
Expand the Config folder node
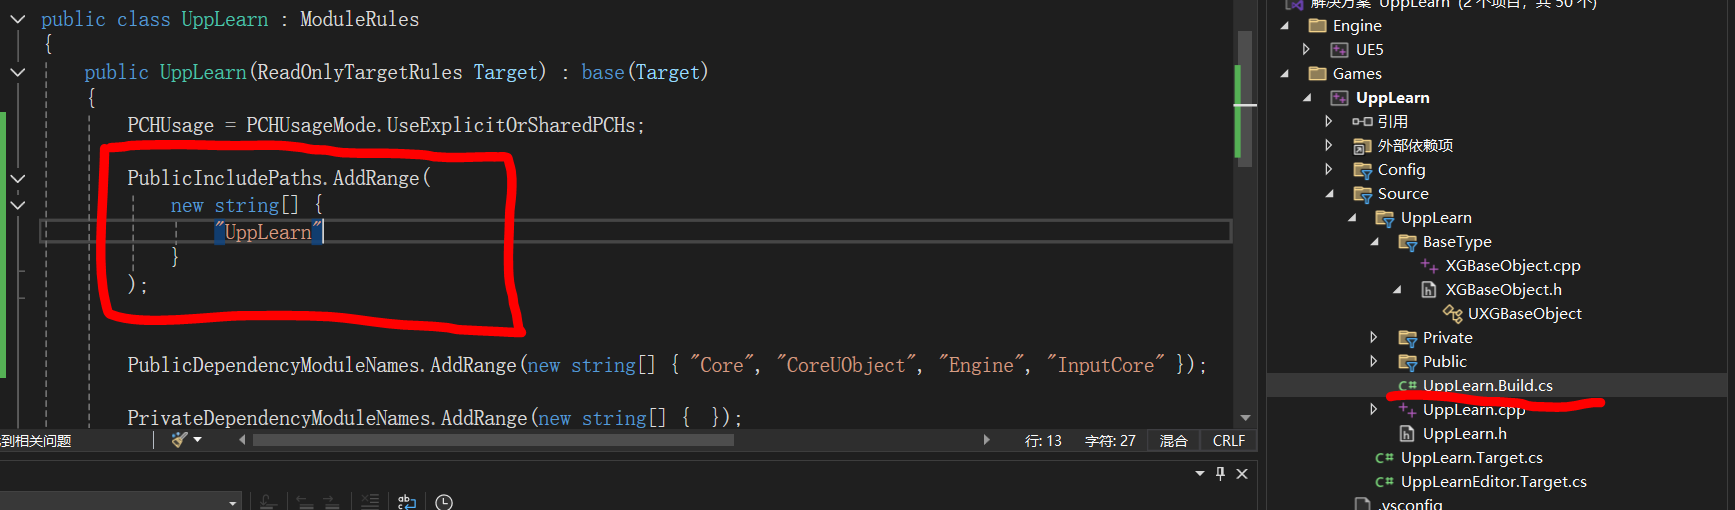pos(1329,170)
